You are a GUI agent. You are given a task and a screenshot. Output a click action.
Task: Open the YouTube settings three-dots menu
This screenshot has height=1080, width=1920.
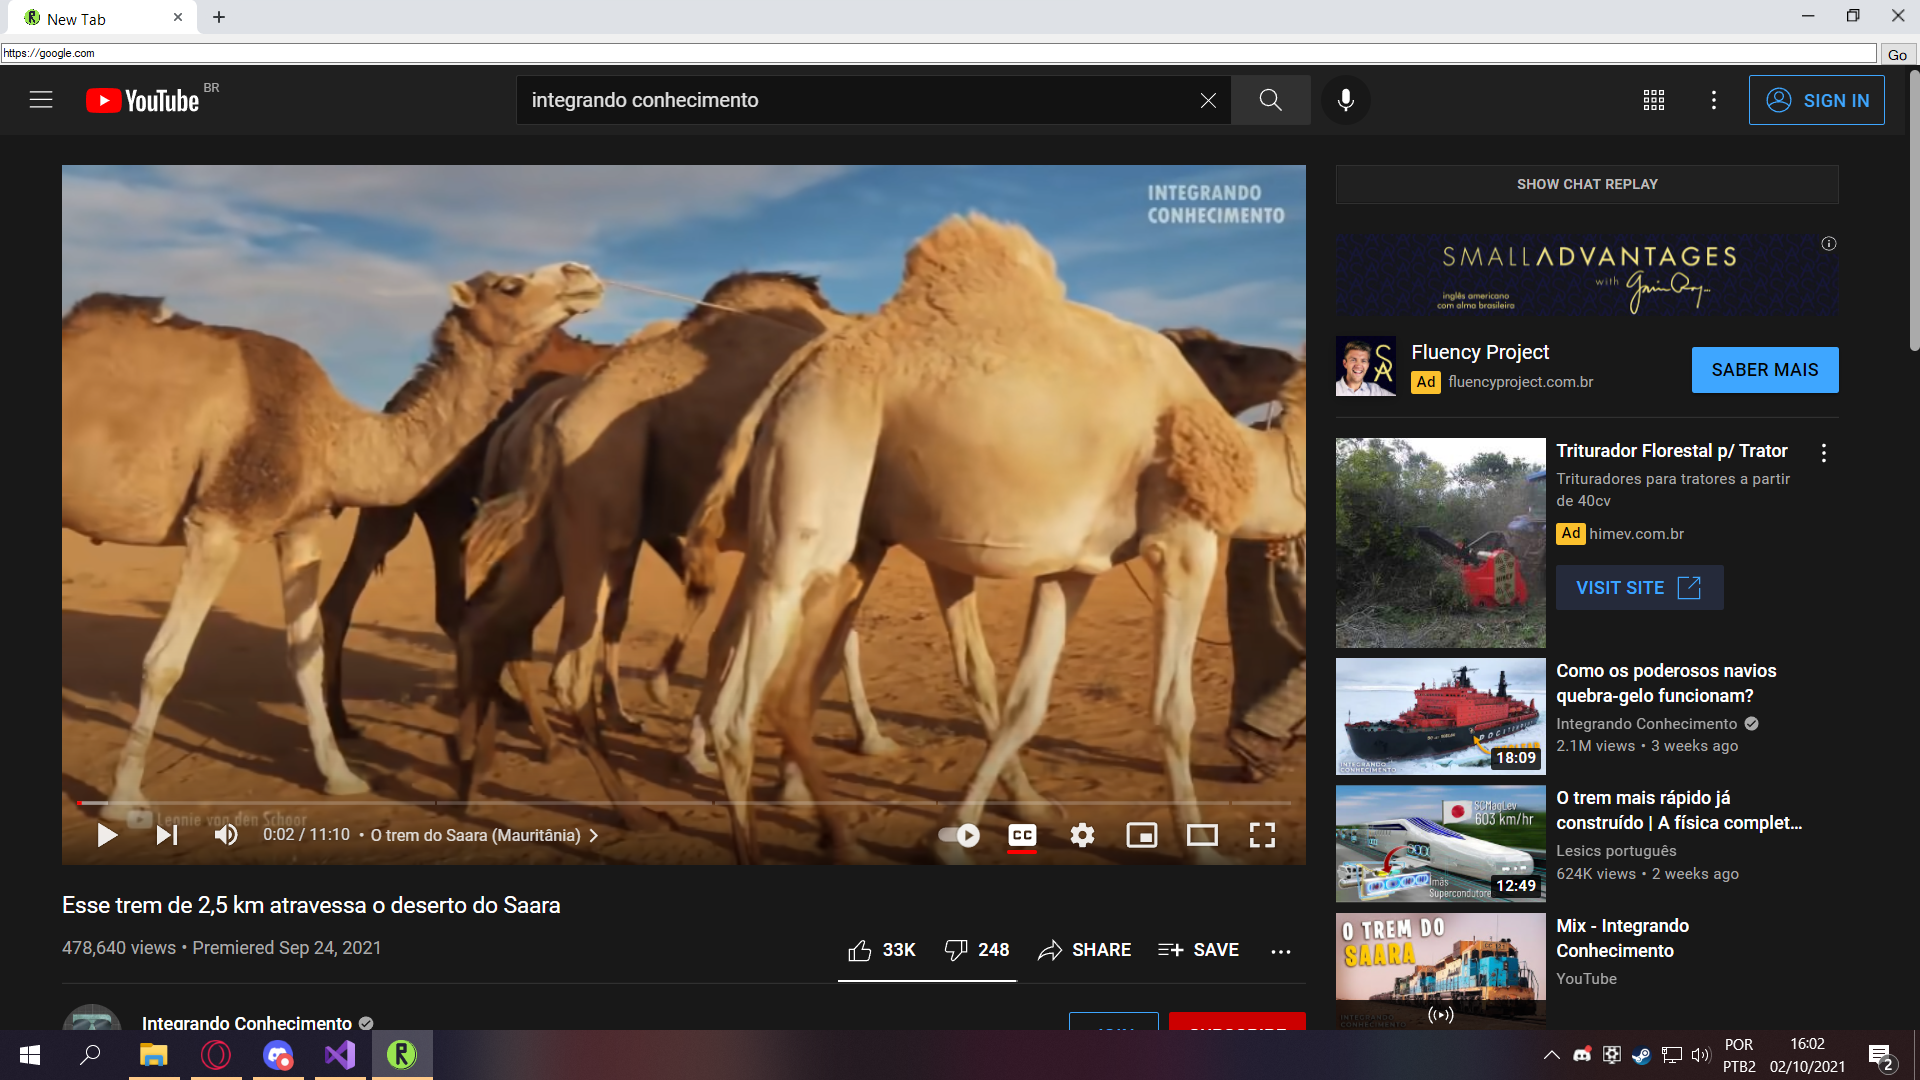click(1714, 100)
